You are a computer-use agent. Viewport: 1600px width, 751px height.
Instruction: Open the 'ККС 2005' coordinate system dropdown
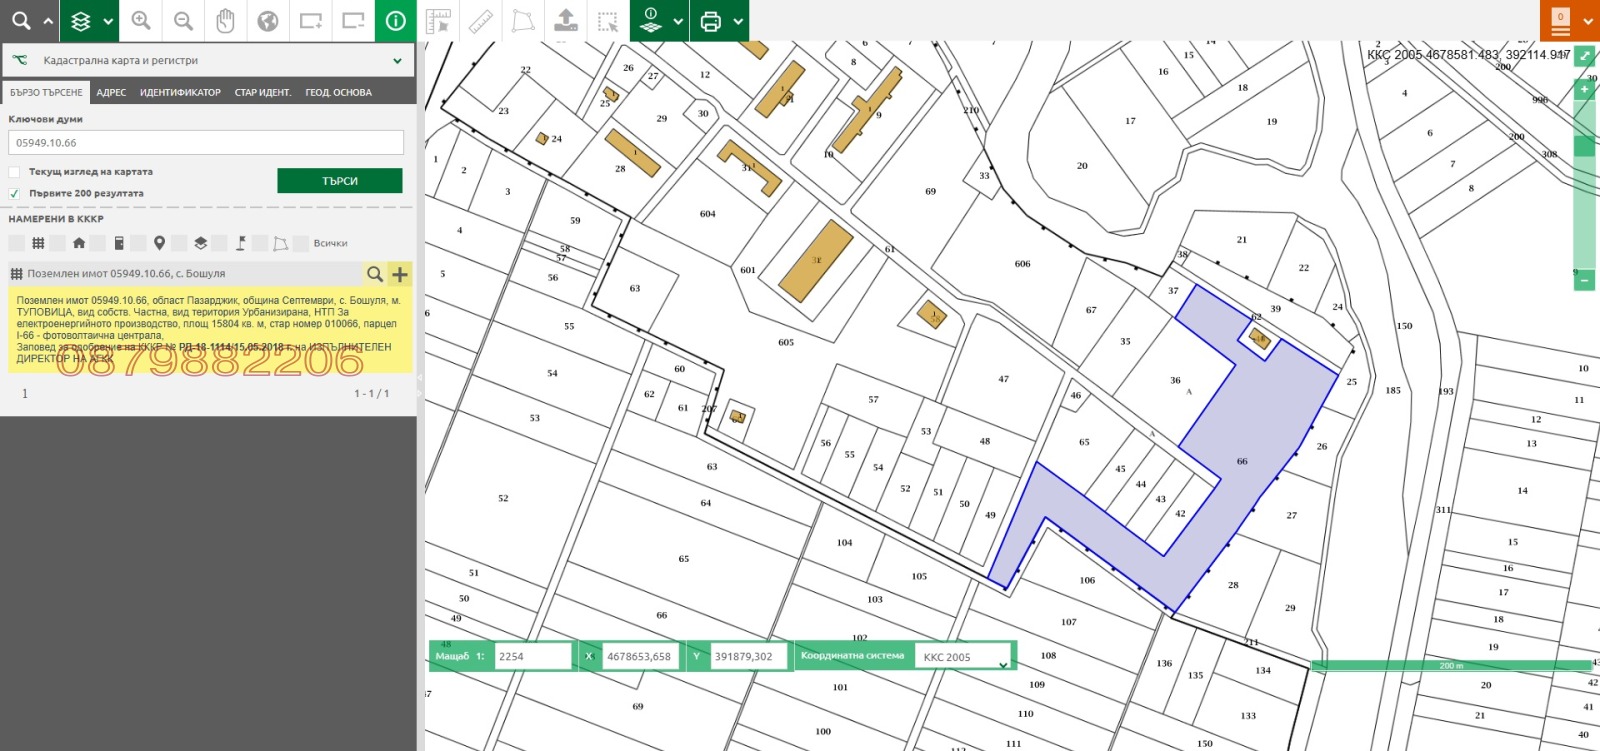point(1002,665)
